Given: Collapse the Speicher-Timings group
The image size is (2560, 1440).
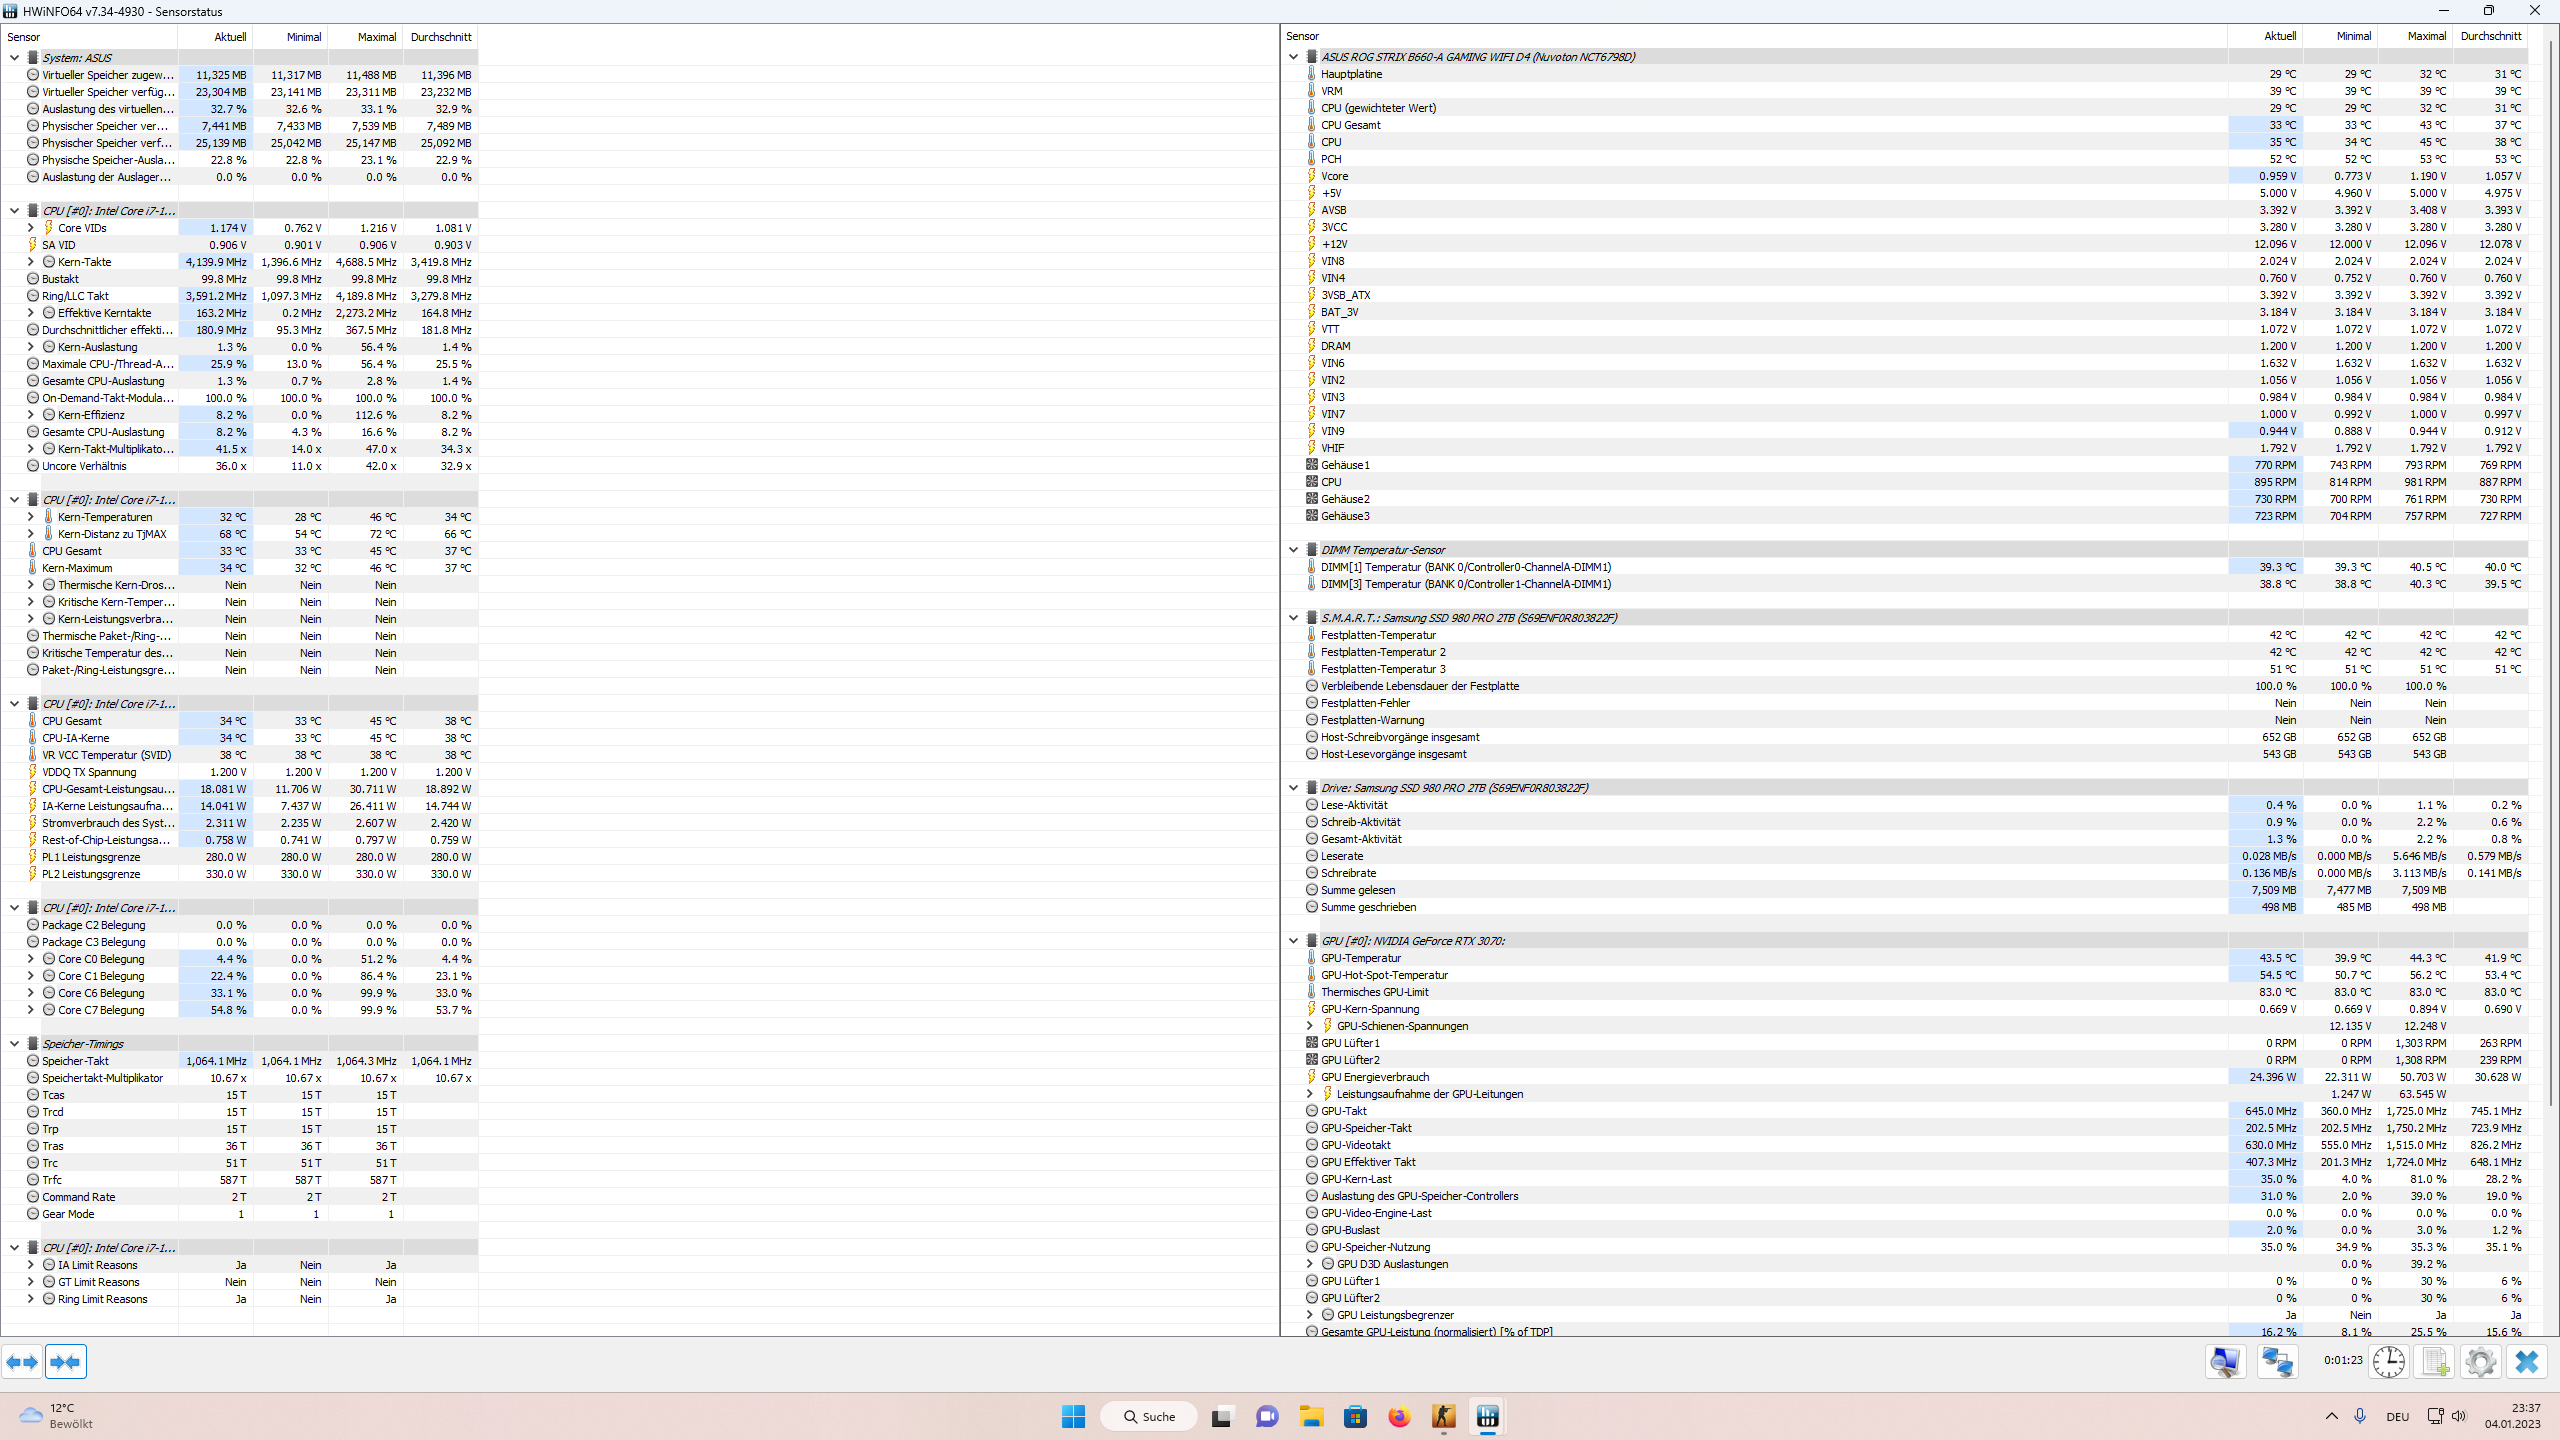Looking at the screenshot, I should [x=14, y=1044].
